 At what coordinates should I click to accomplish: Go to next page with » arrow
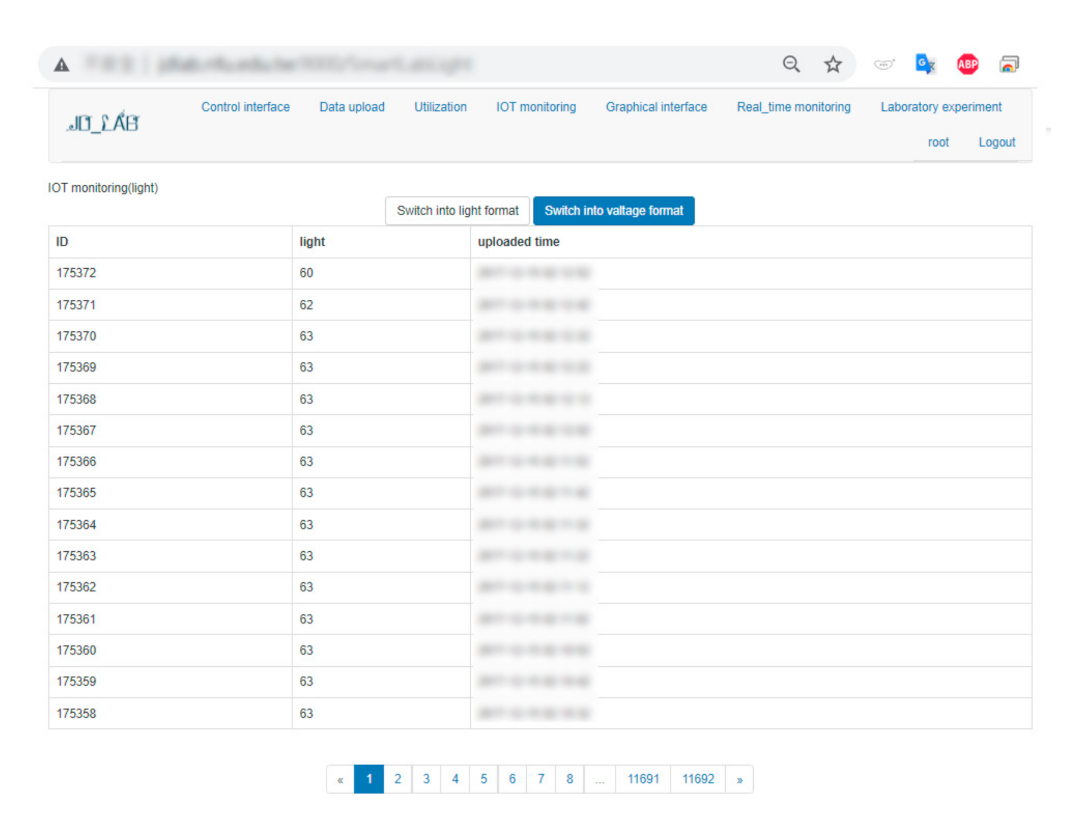click(x=739, y=780)
